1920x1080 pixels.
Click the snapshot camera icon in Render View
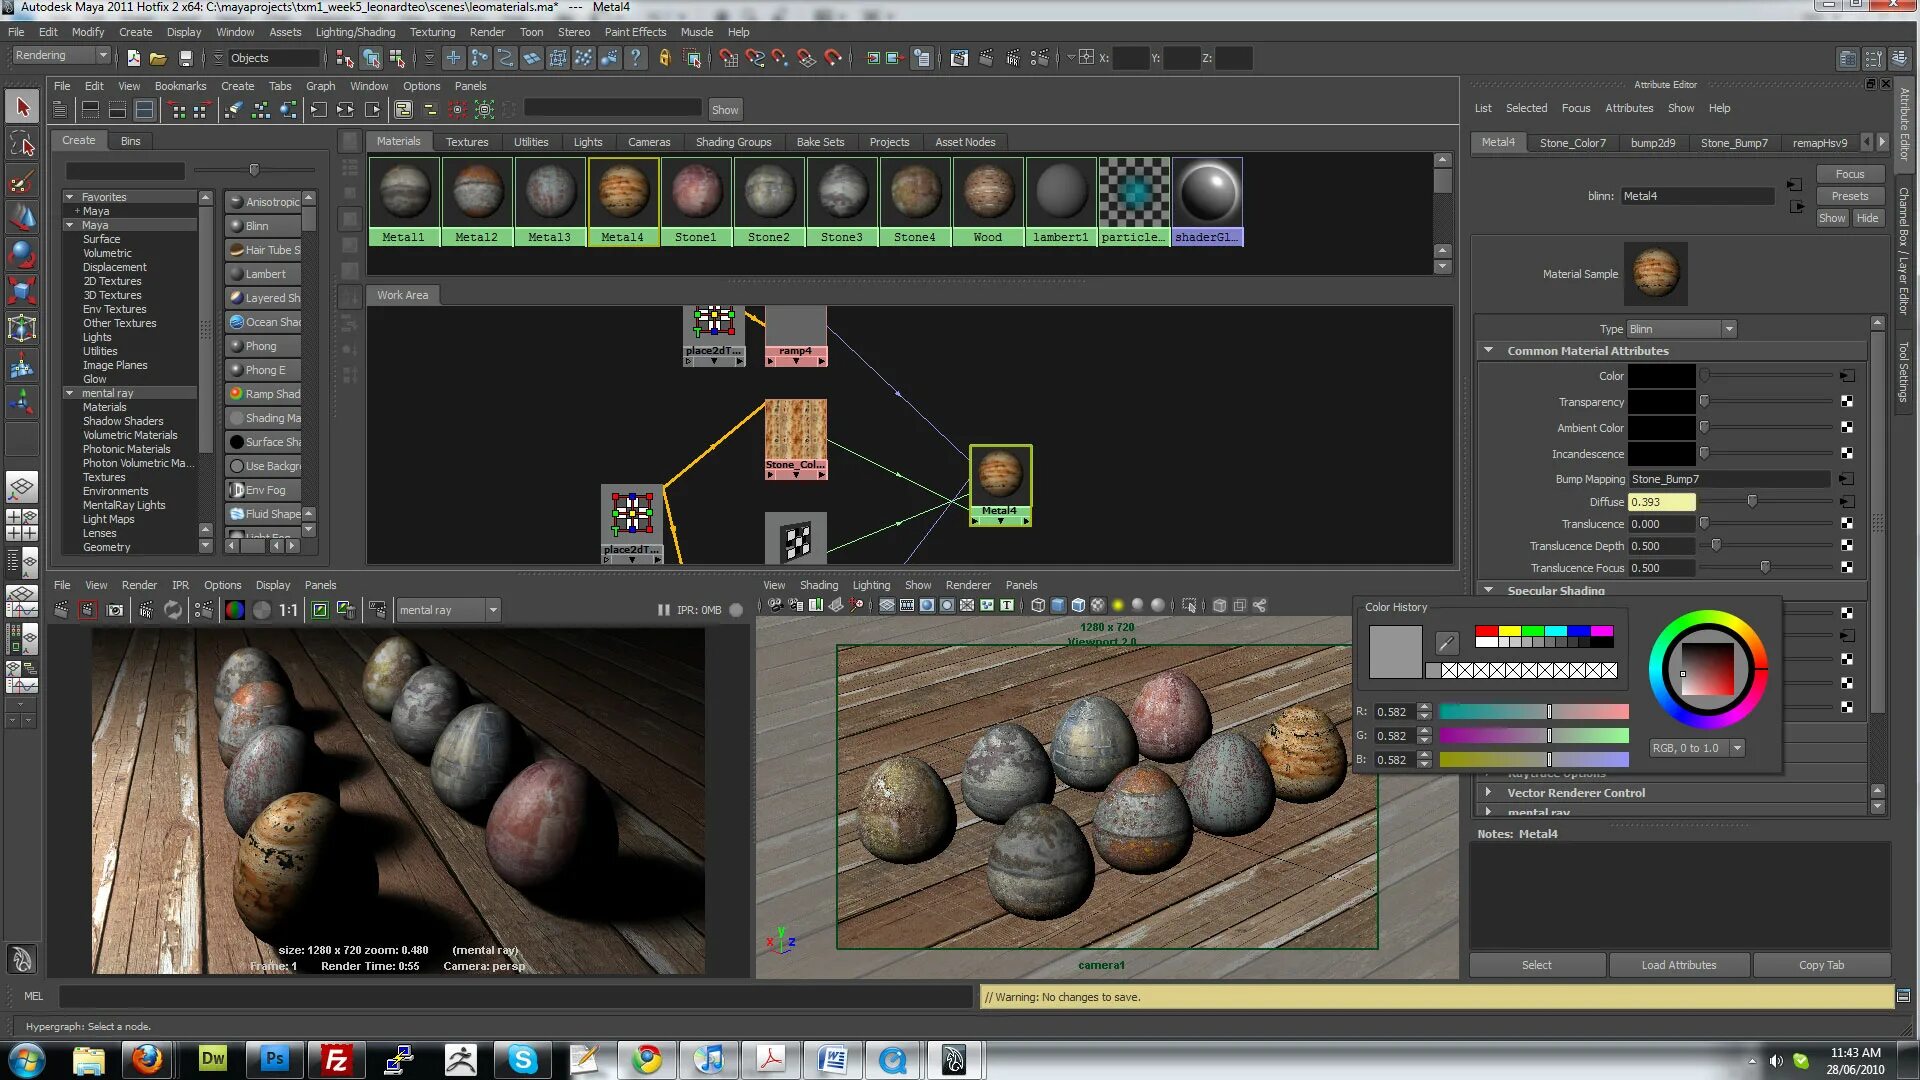[x=115, y=610]
